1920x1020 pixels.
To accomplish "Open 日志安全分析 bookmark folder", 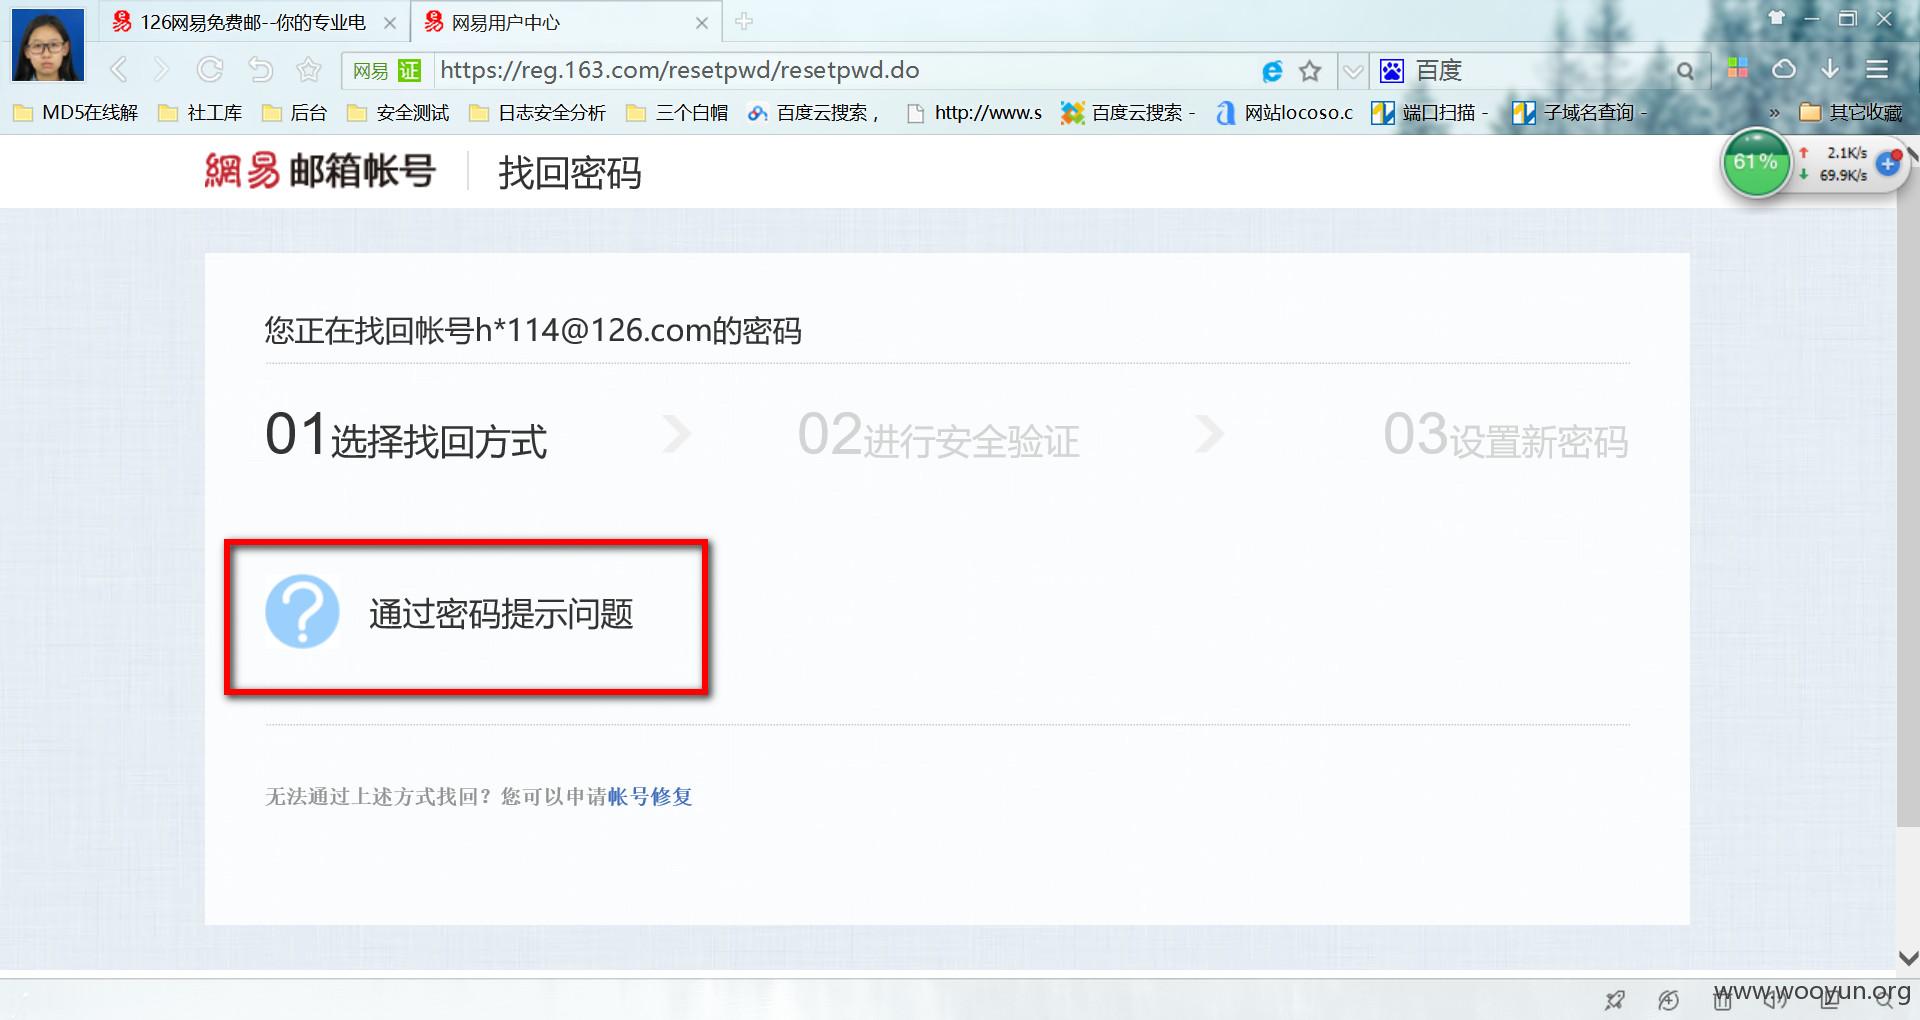I will tap(538, 113).
